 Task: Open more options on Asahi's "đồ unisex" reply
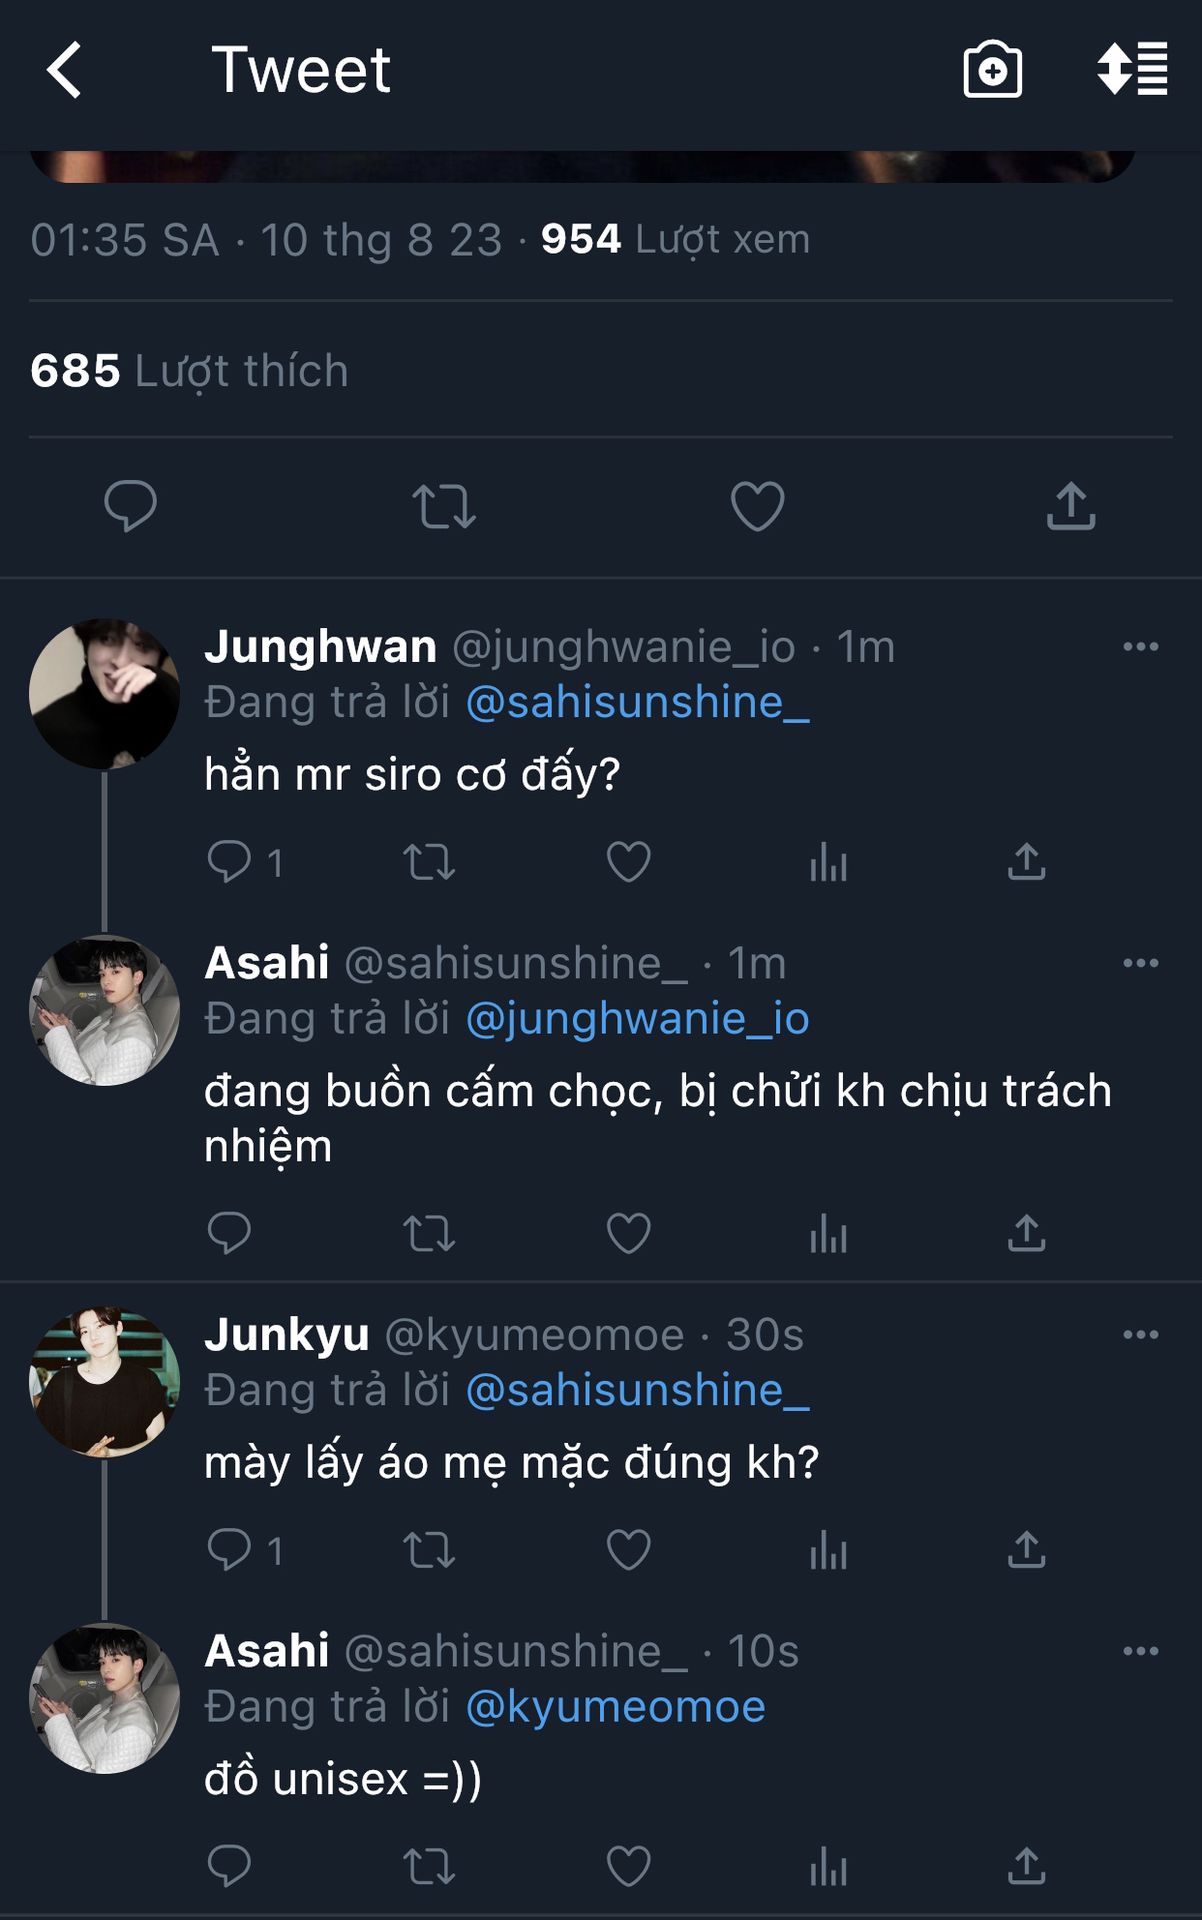(x=1140, y=1651)
